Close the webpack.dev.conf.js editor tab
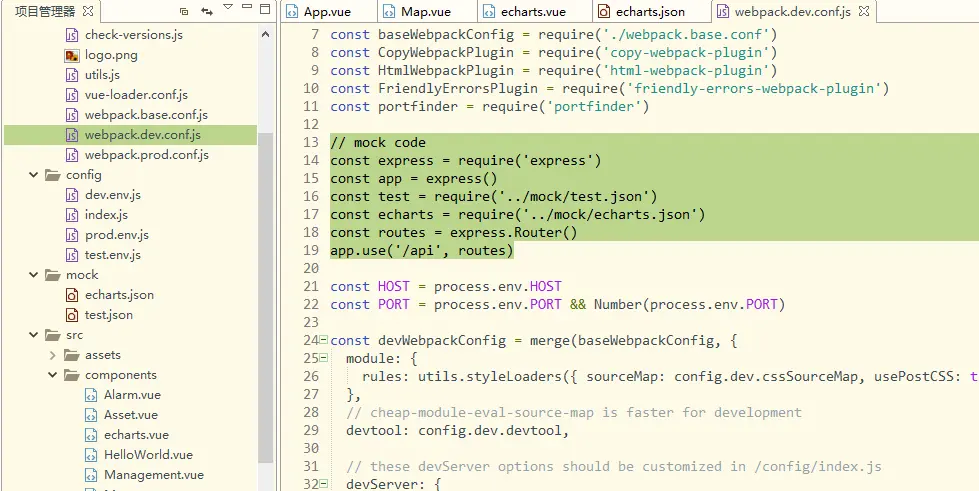 click(x=864, y=12)
